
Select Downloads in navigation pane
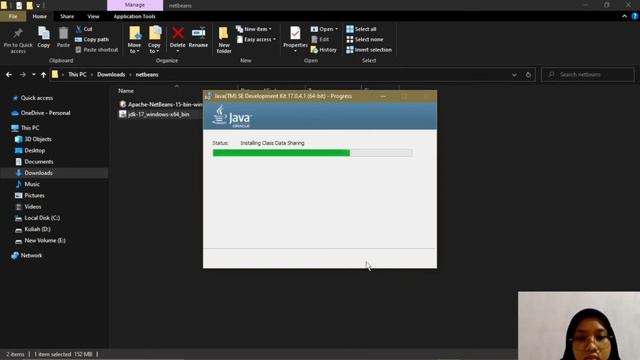pyautogui.click(x=38, y=173)
